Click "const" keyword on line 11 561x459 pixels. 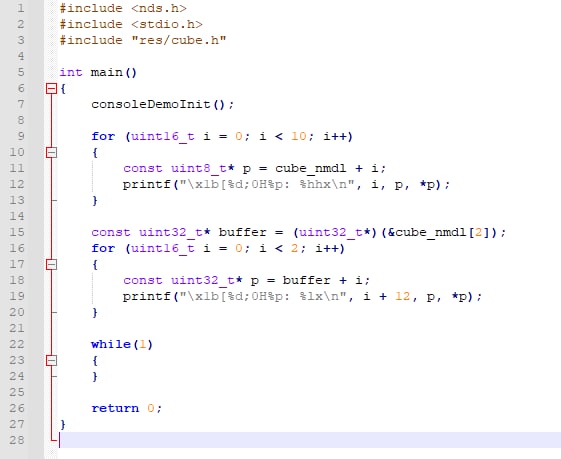coord(143,168)
